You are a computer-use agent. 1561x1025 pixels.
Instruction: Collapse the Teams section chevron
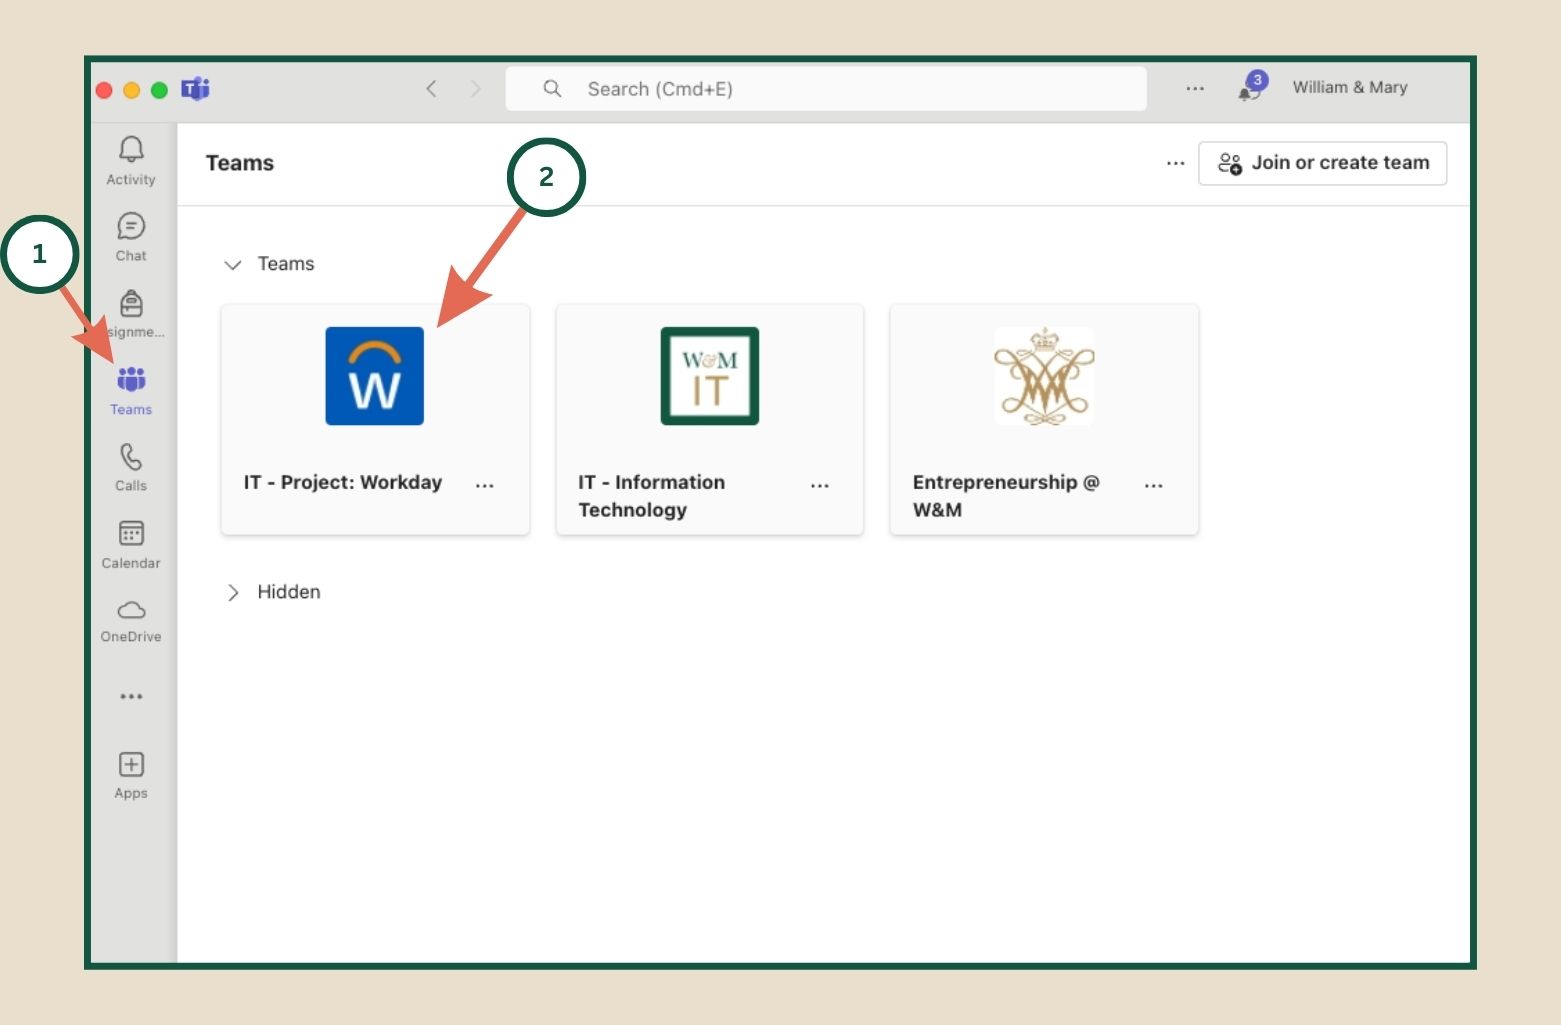tap(233, 265)
